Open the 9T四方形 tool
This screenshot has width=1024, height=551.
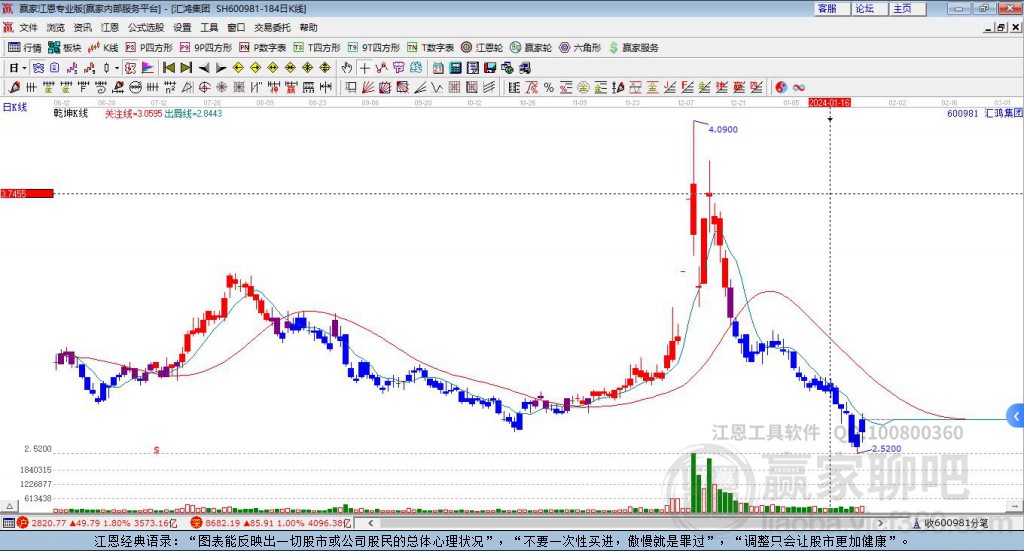[374, 48]
